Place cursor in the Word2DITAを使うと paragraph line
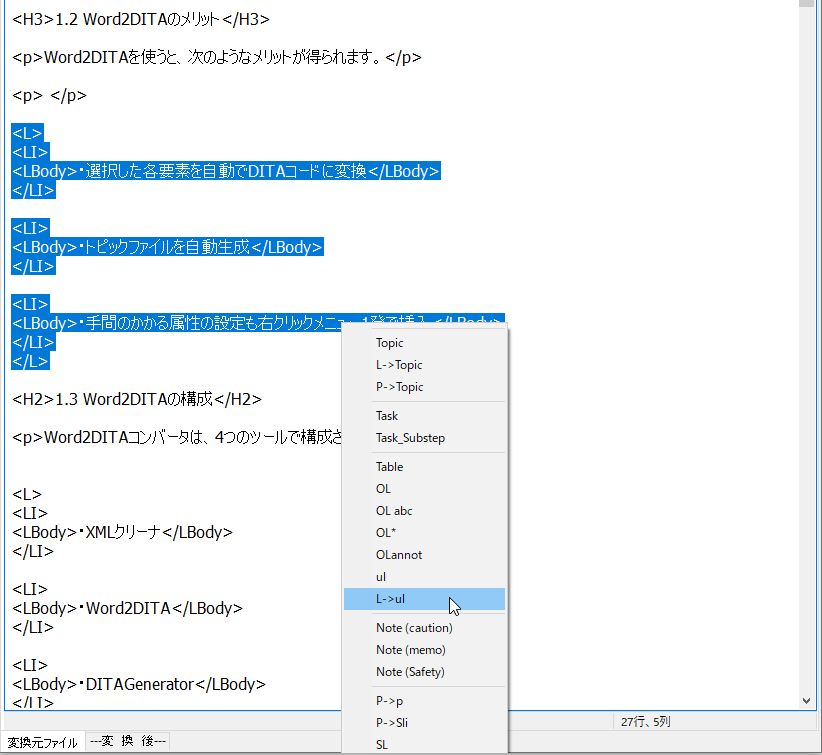 coord(217,57)
